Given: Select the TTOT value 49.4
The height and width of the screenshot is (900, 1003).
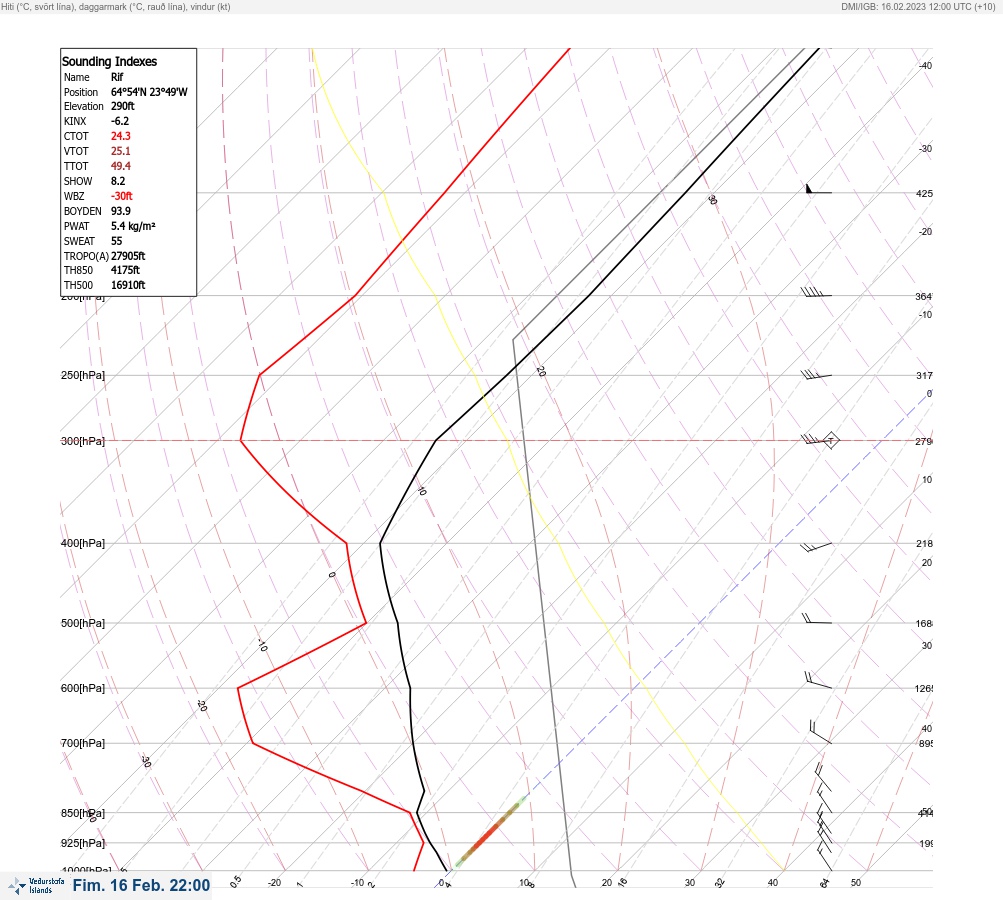Looking at the screenshot, I should pos(121,166).
